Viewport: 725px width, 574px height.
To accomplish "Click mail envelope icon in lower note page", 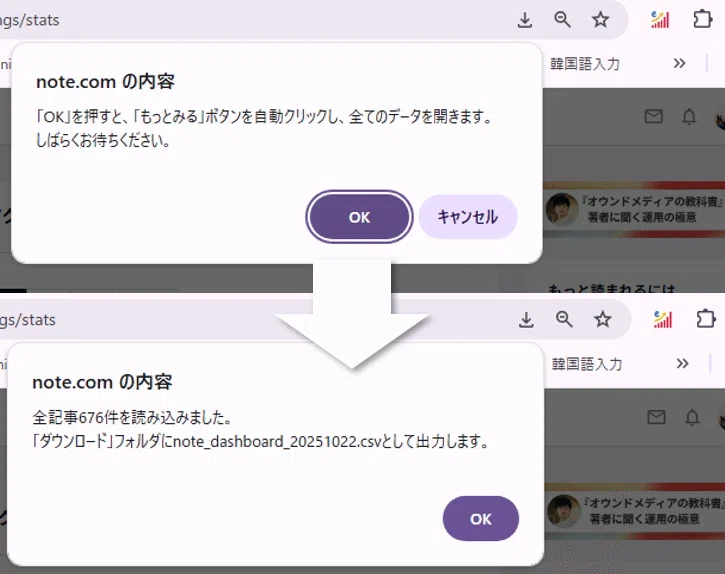I will tap(656, 417).
